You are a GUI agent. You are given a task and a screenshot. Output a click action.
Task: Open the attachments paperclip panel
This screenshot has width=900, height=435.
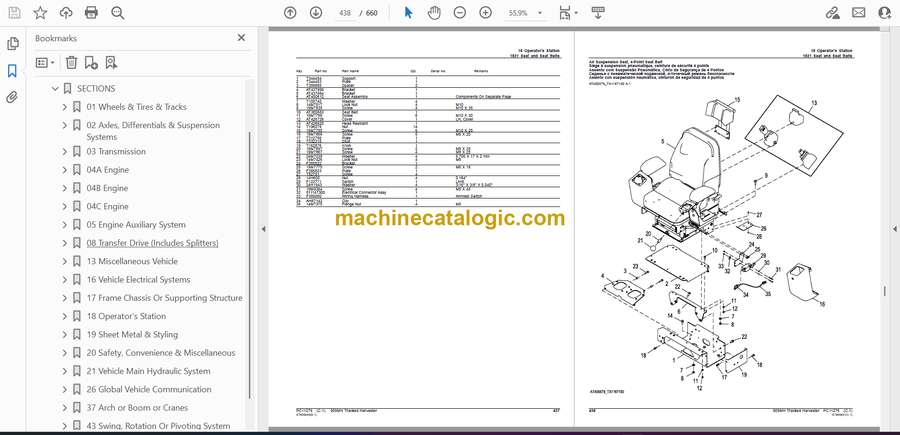click(13, 97)
